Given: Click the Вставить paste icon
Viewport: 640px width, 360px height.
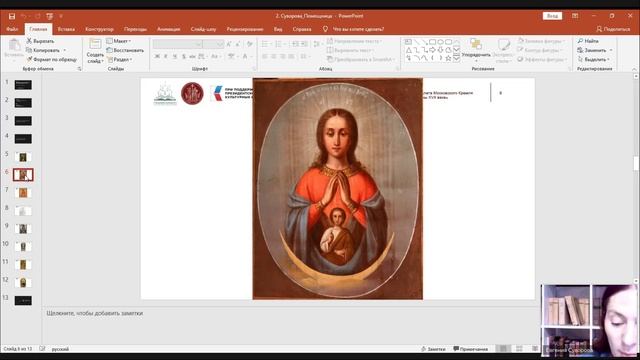Looking at the screenshot, I should tap(14, 44).
